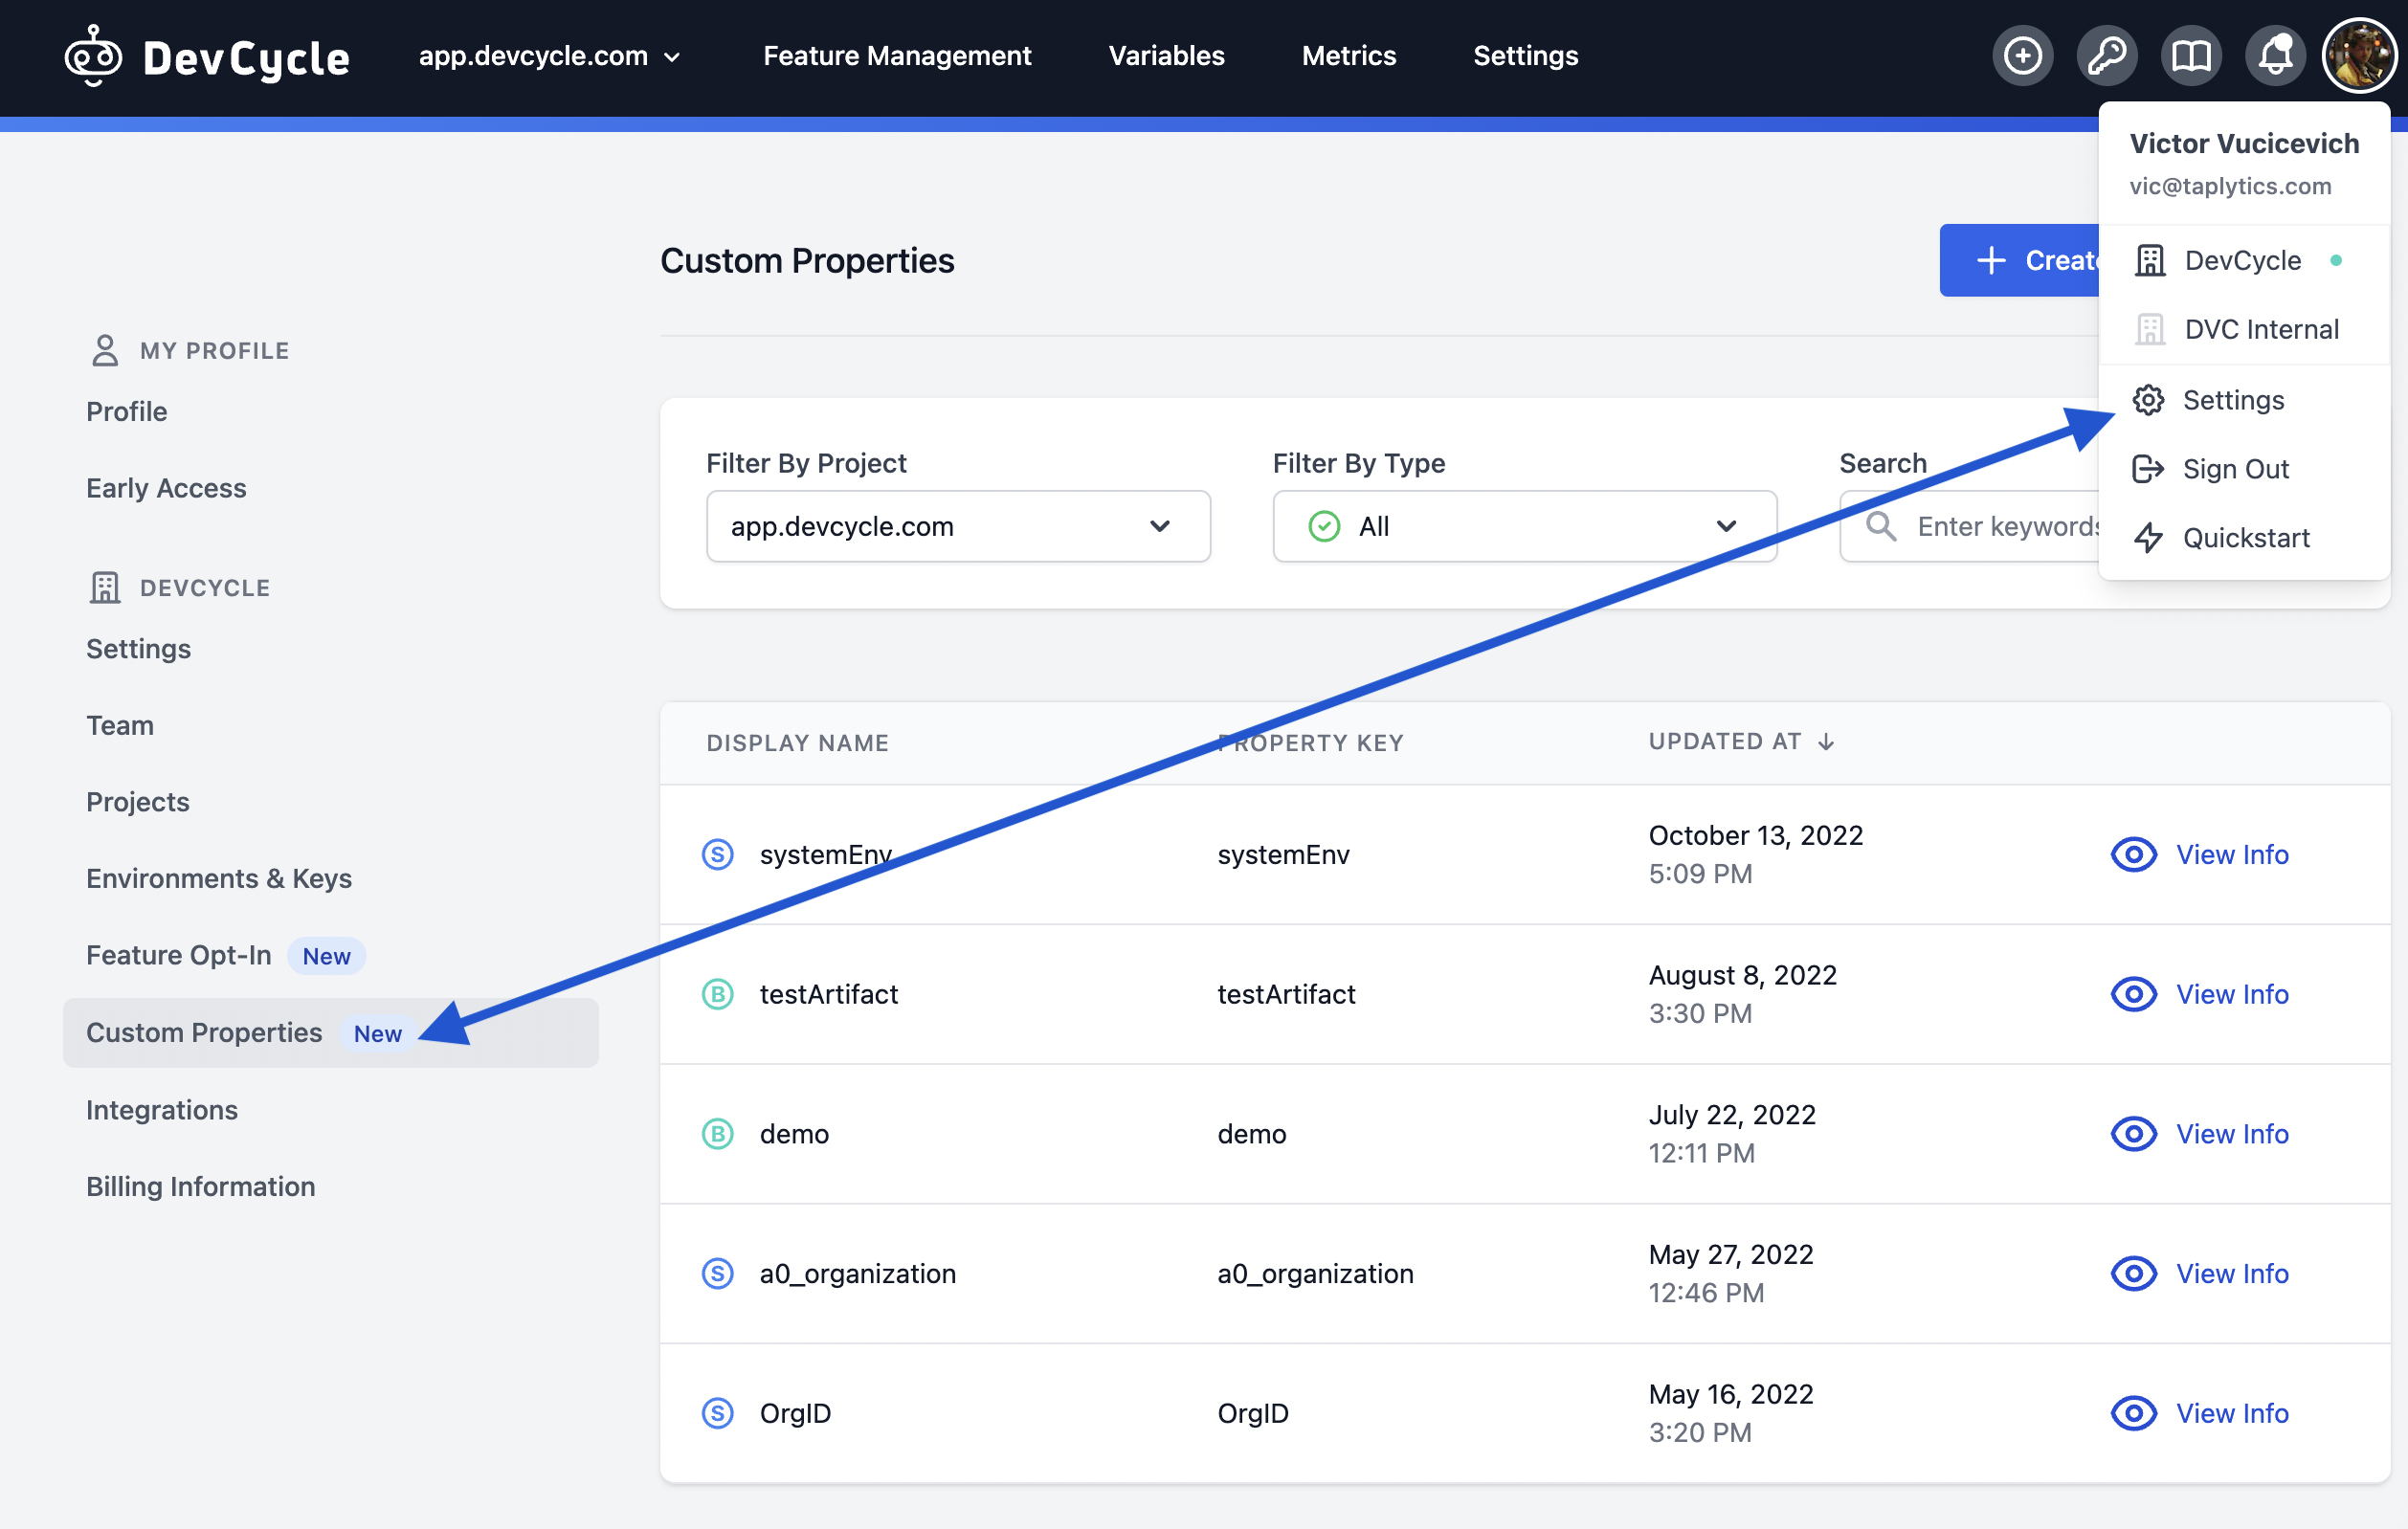Click the blue S badge beside OrgID

click(x=717, y=1413)
